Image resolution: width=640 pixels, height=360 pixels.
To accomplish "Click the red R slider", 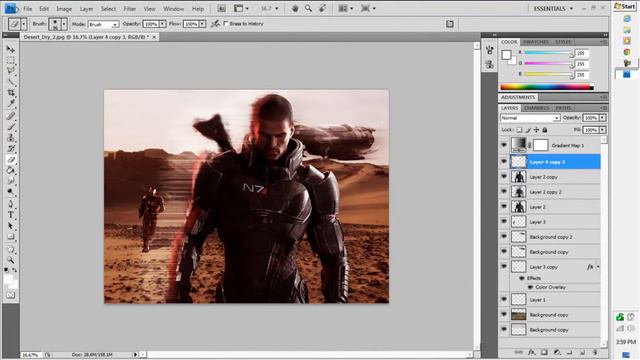I will point(549,53).
